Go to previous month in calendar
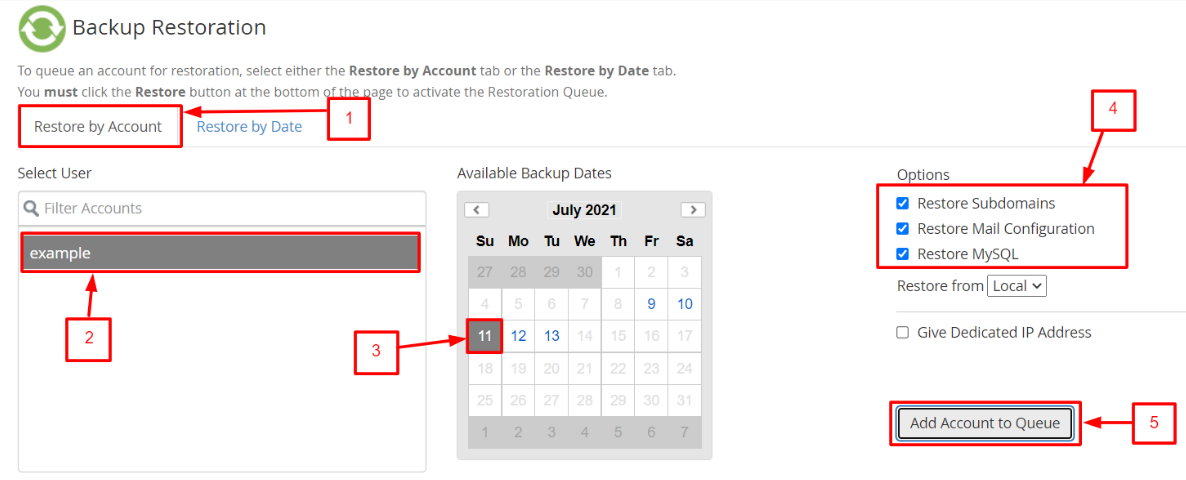Screen dimensions: 1186x480 point(477,210)
